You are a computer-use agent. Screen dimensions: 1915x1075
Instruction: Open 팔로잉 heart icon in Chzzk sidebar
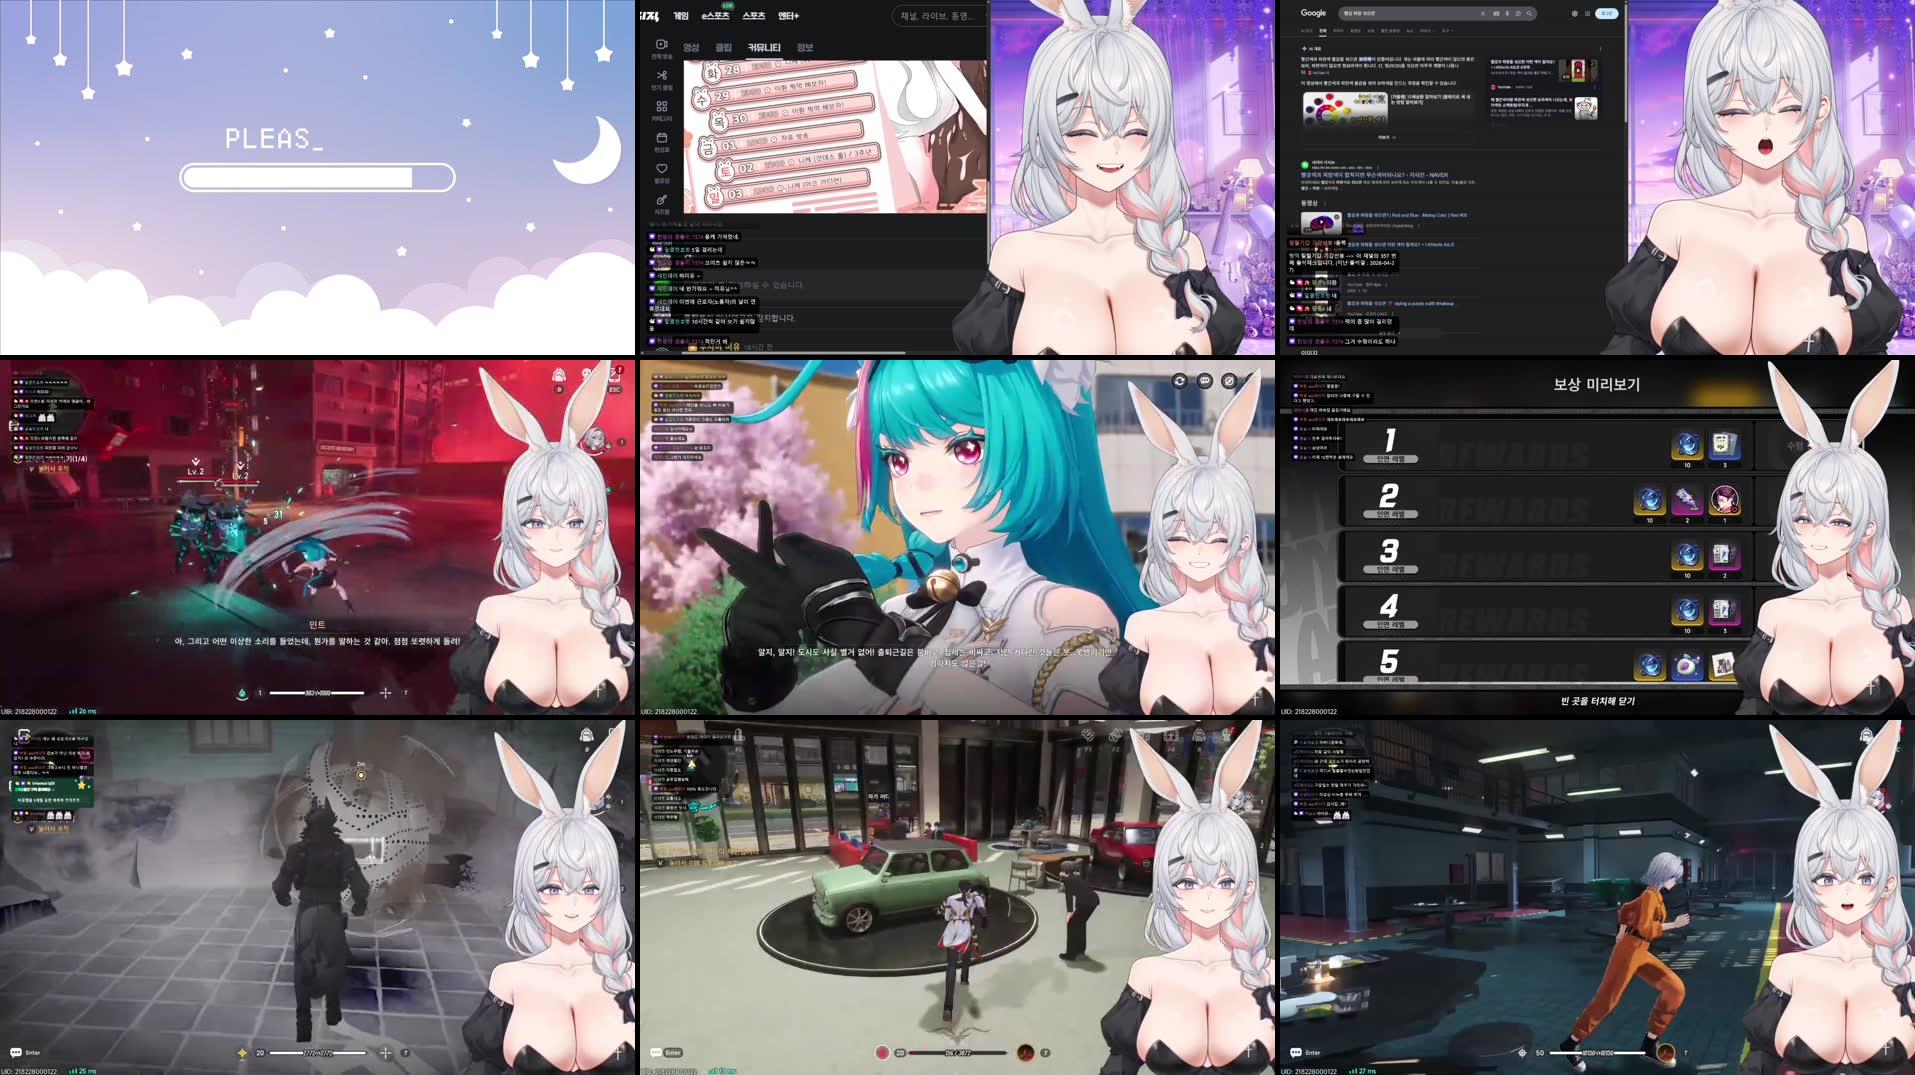(661, 169)
